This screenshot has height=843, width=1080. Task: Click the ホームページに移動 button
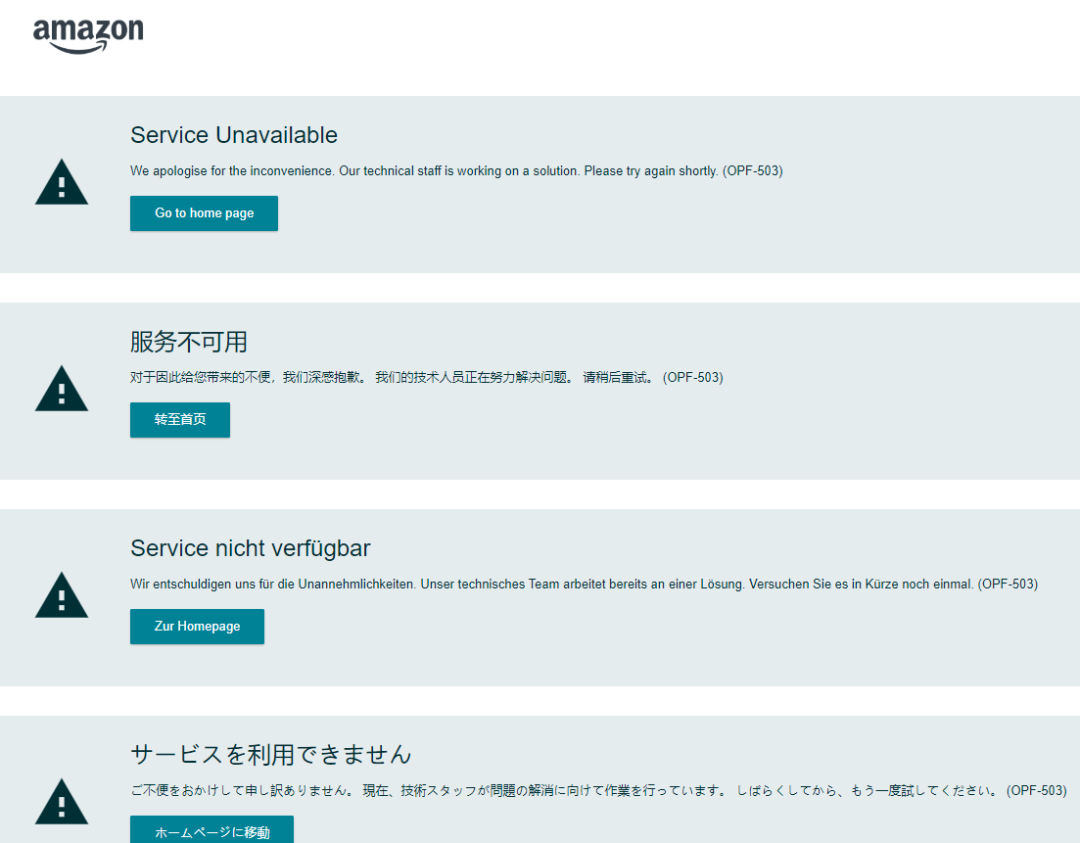point(211,831)
